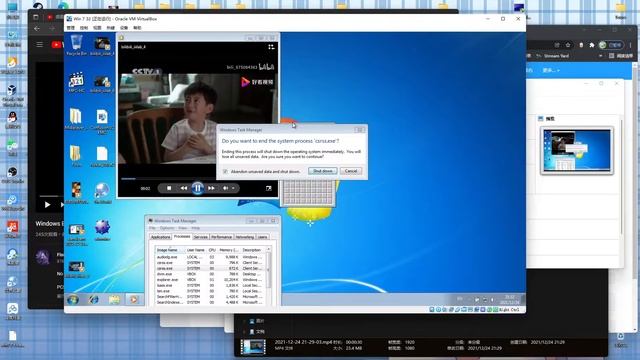Select the QQ penguin icon on host desktop
This screenshot has width=640, height=360.
tap(12, 120)
